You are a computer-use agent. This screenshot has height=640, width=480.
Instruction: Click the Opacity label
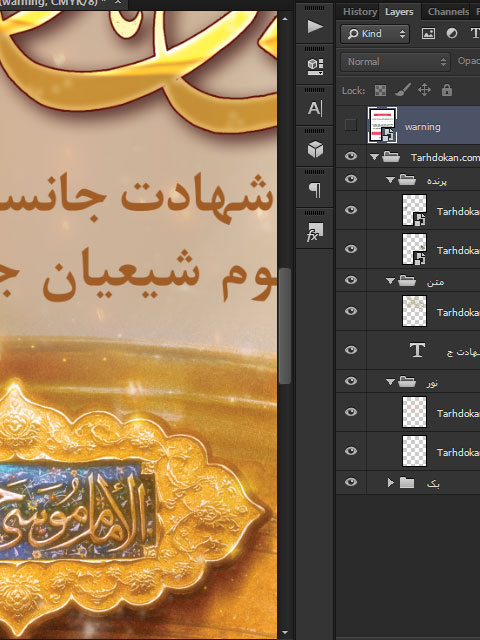click(x=469, y=61)
